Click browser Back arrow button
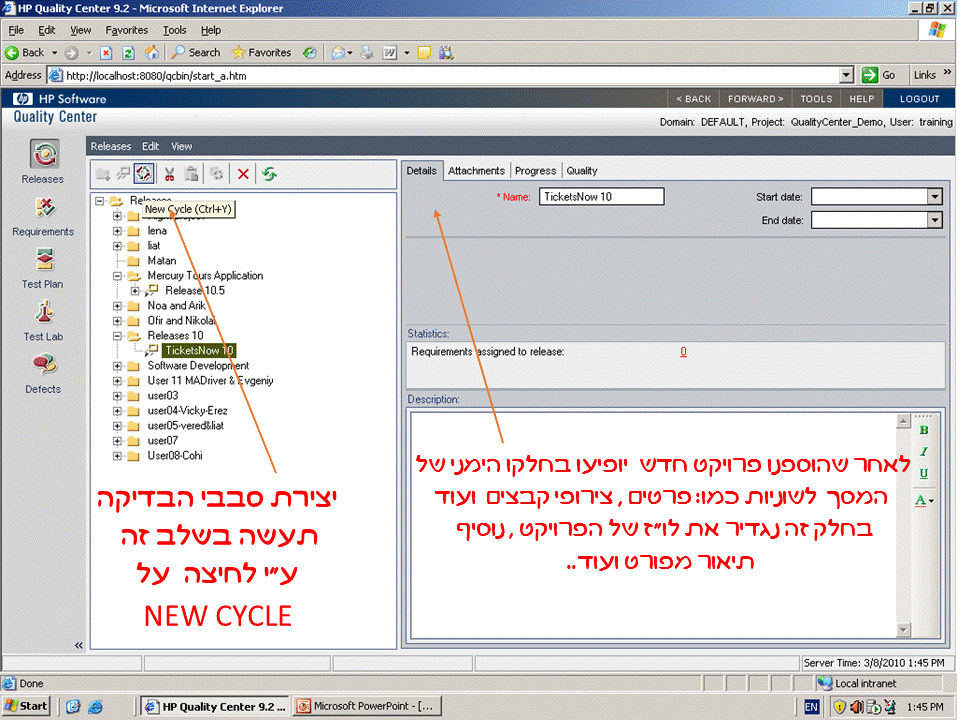Image resolution: width=960 pixels, height=720 pixels. [26, 53]
